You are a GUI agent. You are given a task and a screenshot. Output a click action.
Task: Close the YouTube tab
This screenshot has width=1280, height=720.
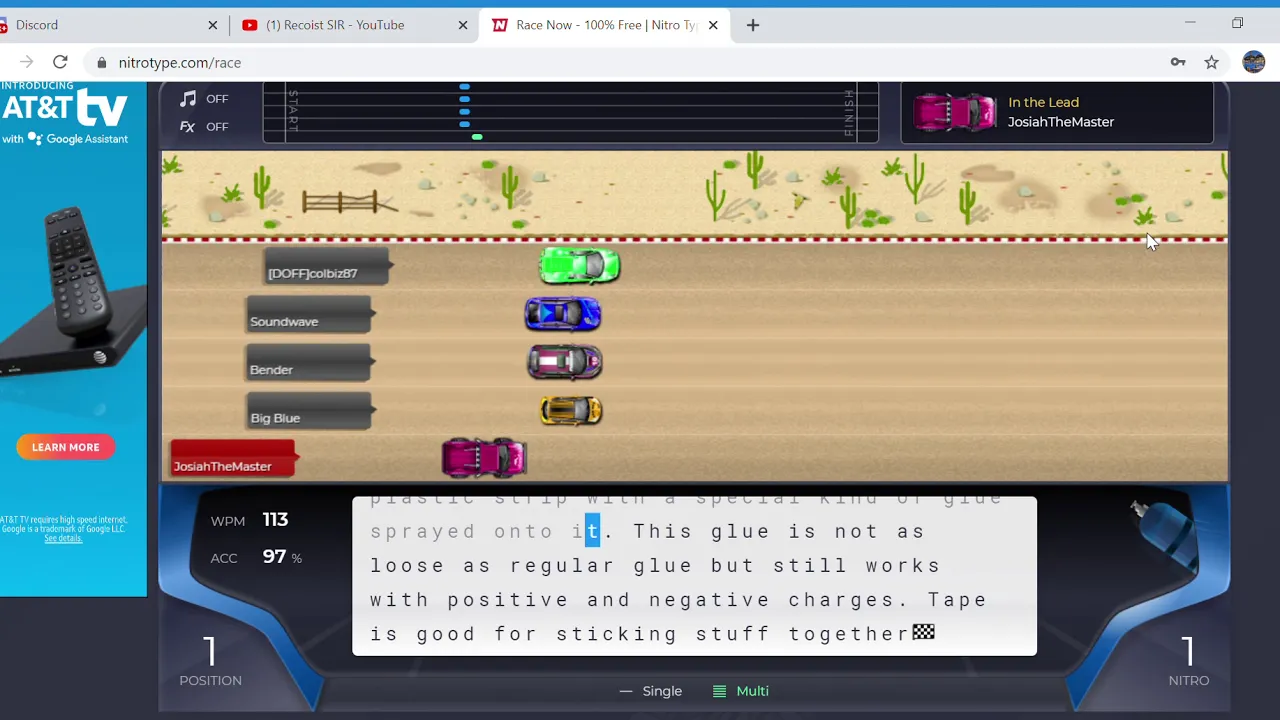463,25
